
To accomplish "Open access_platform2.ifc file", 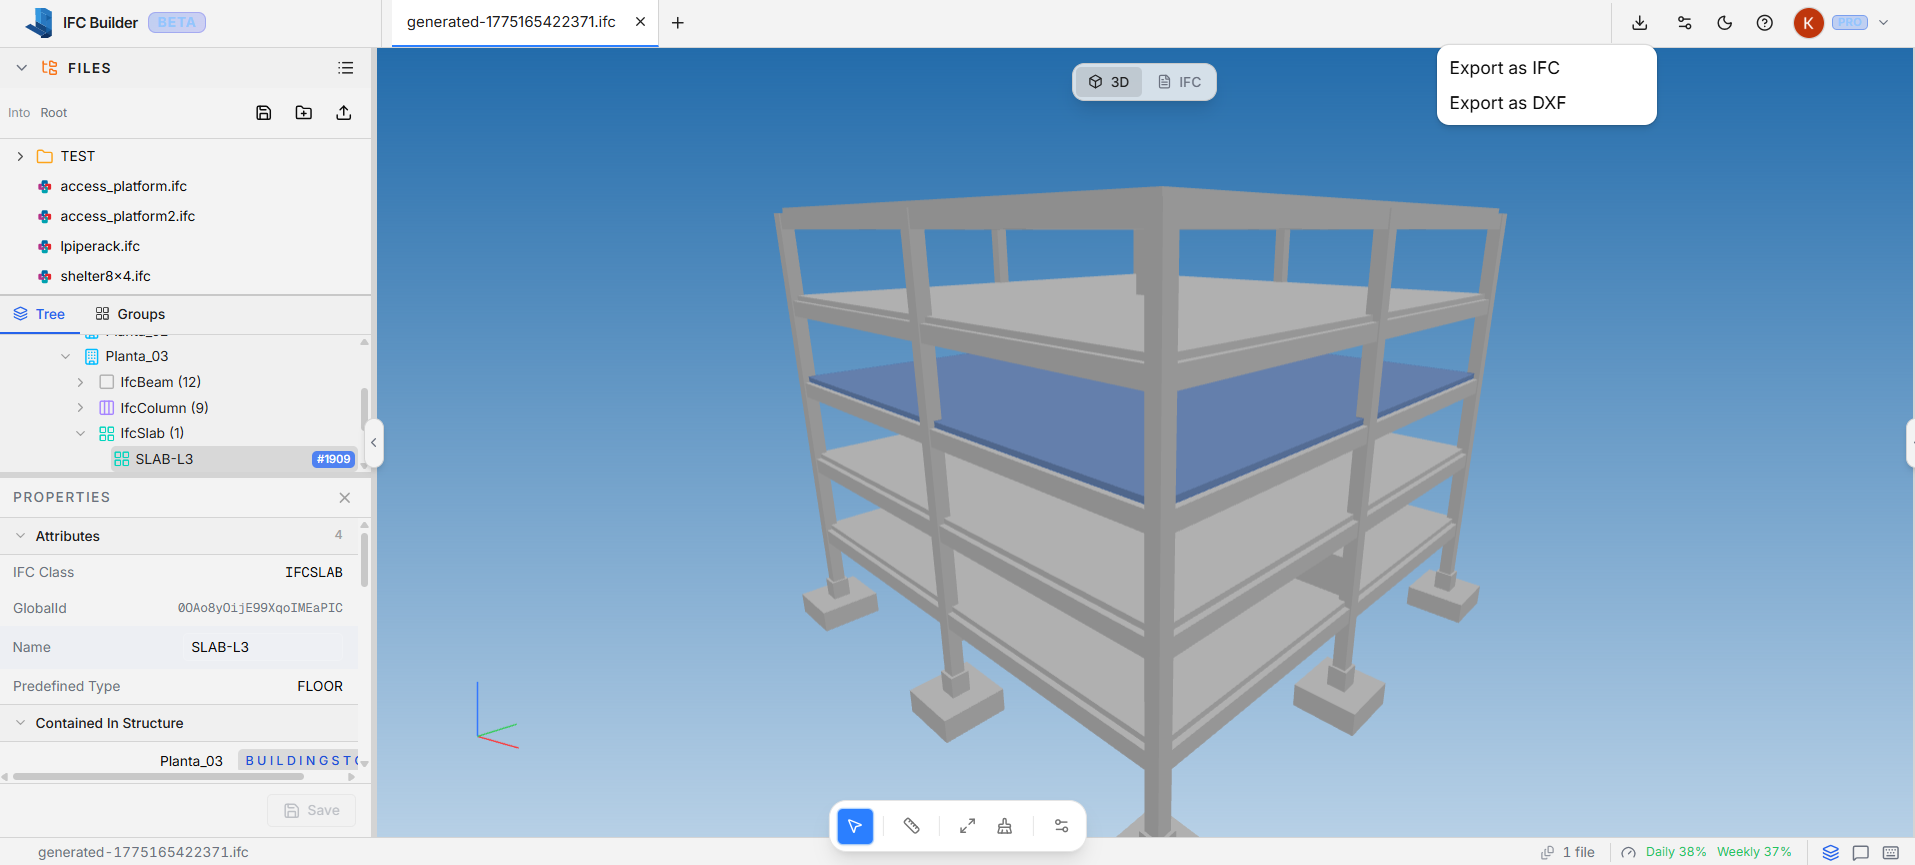I will click(127, 216).
